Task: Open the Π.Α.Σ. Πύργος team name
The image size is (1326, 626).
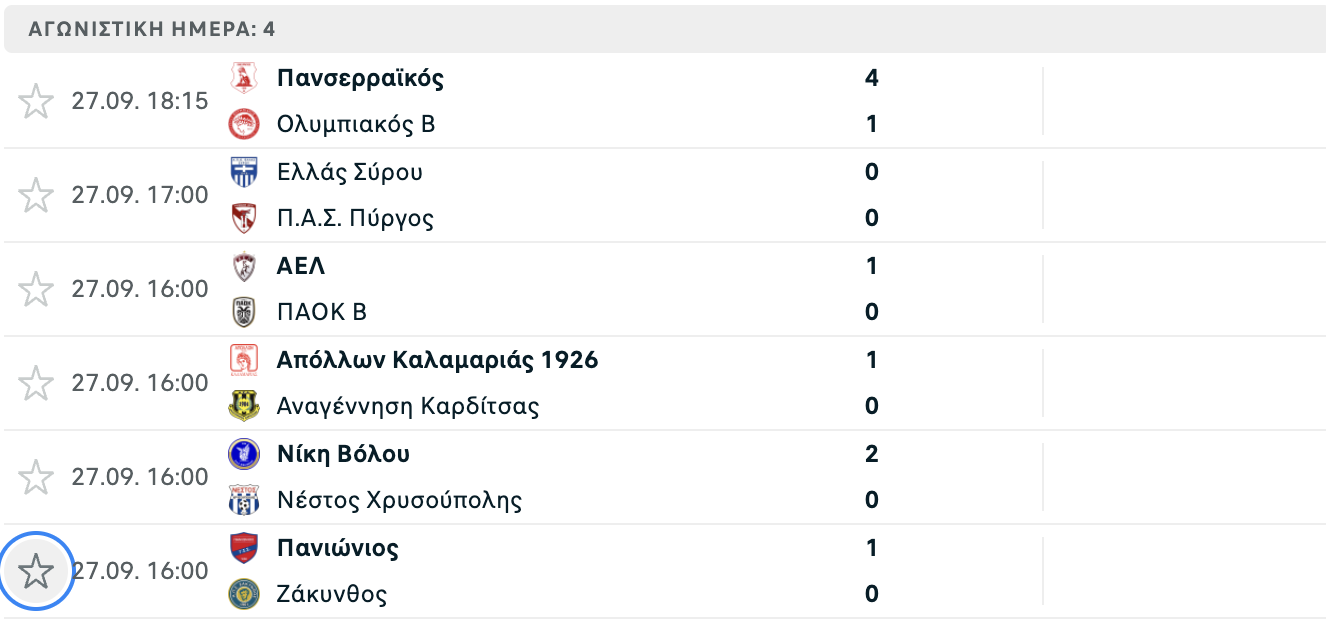Action: [x=355, y=218]
